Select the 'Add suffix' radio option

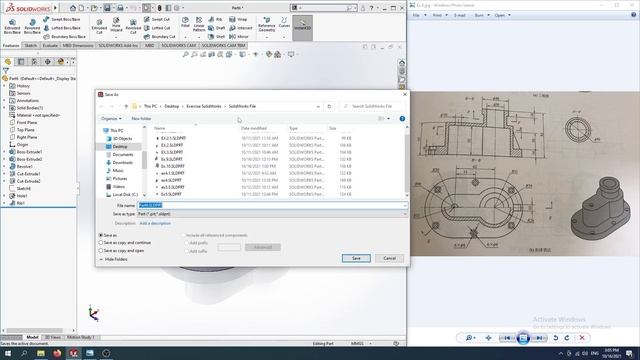(x=187, y=251)
